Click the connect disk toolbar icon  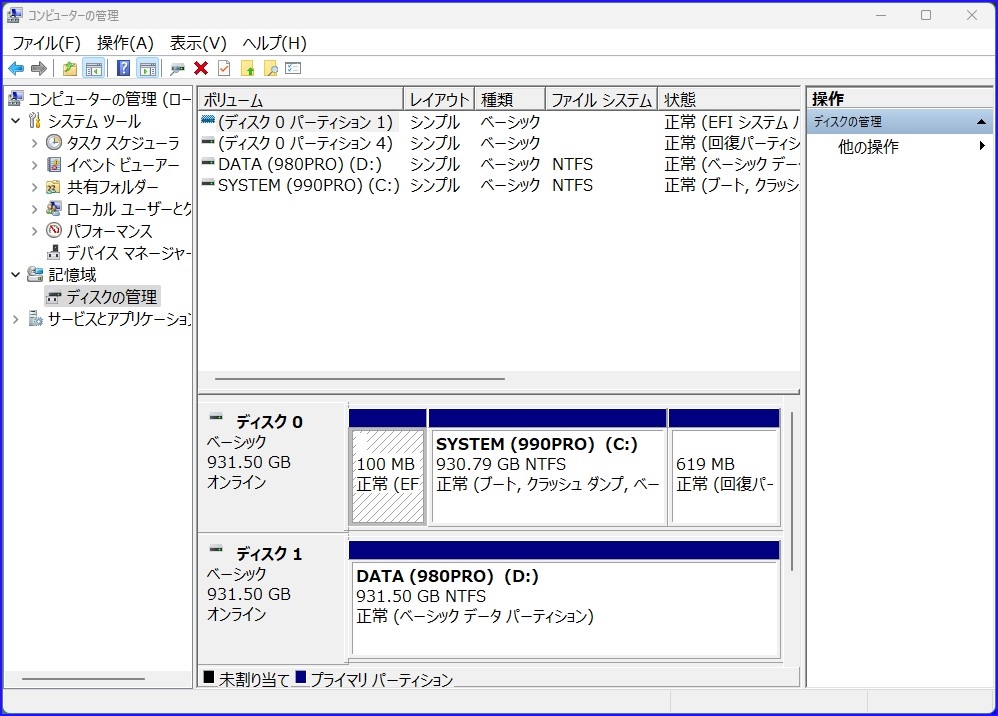pyautogui.click(x=178, y=68)
